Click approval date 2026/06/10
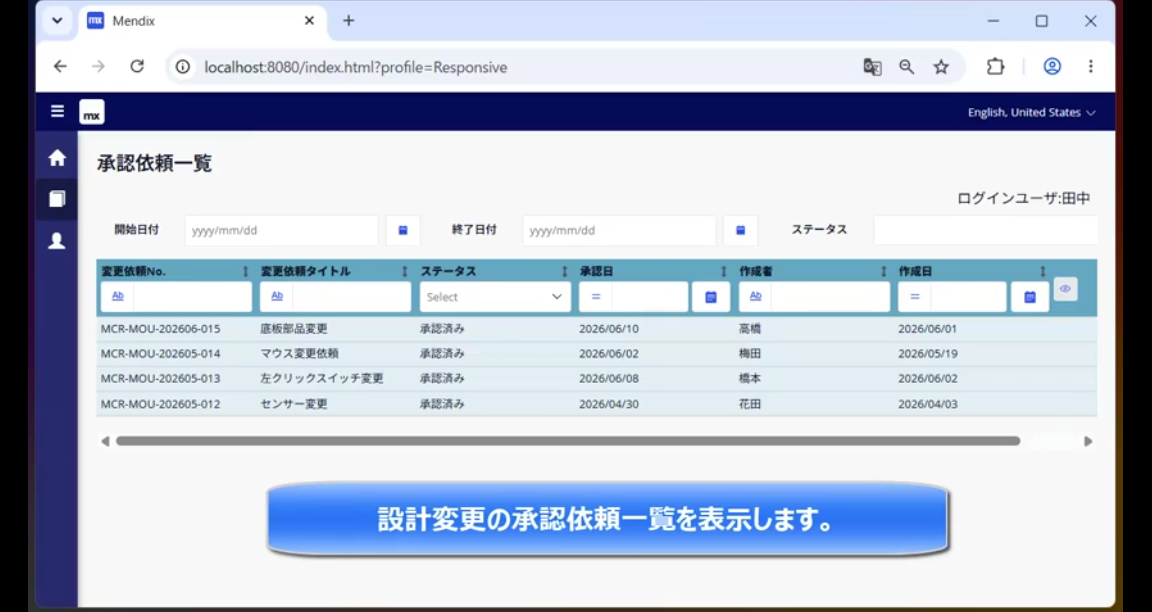 point(609,328)
